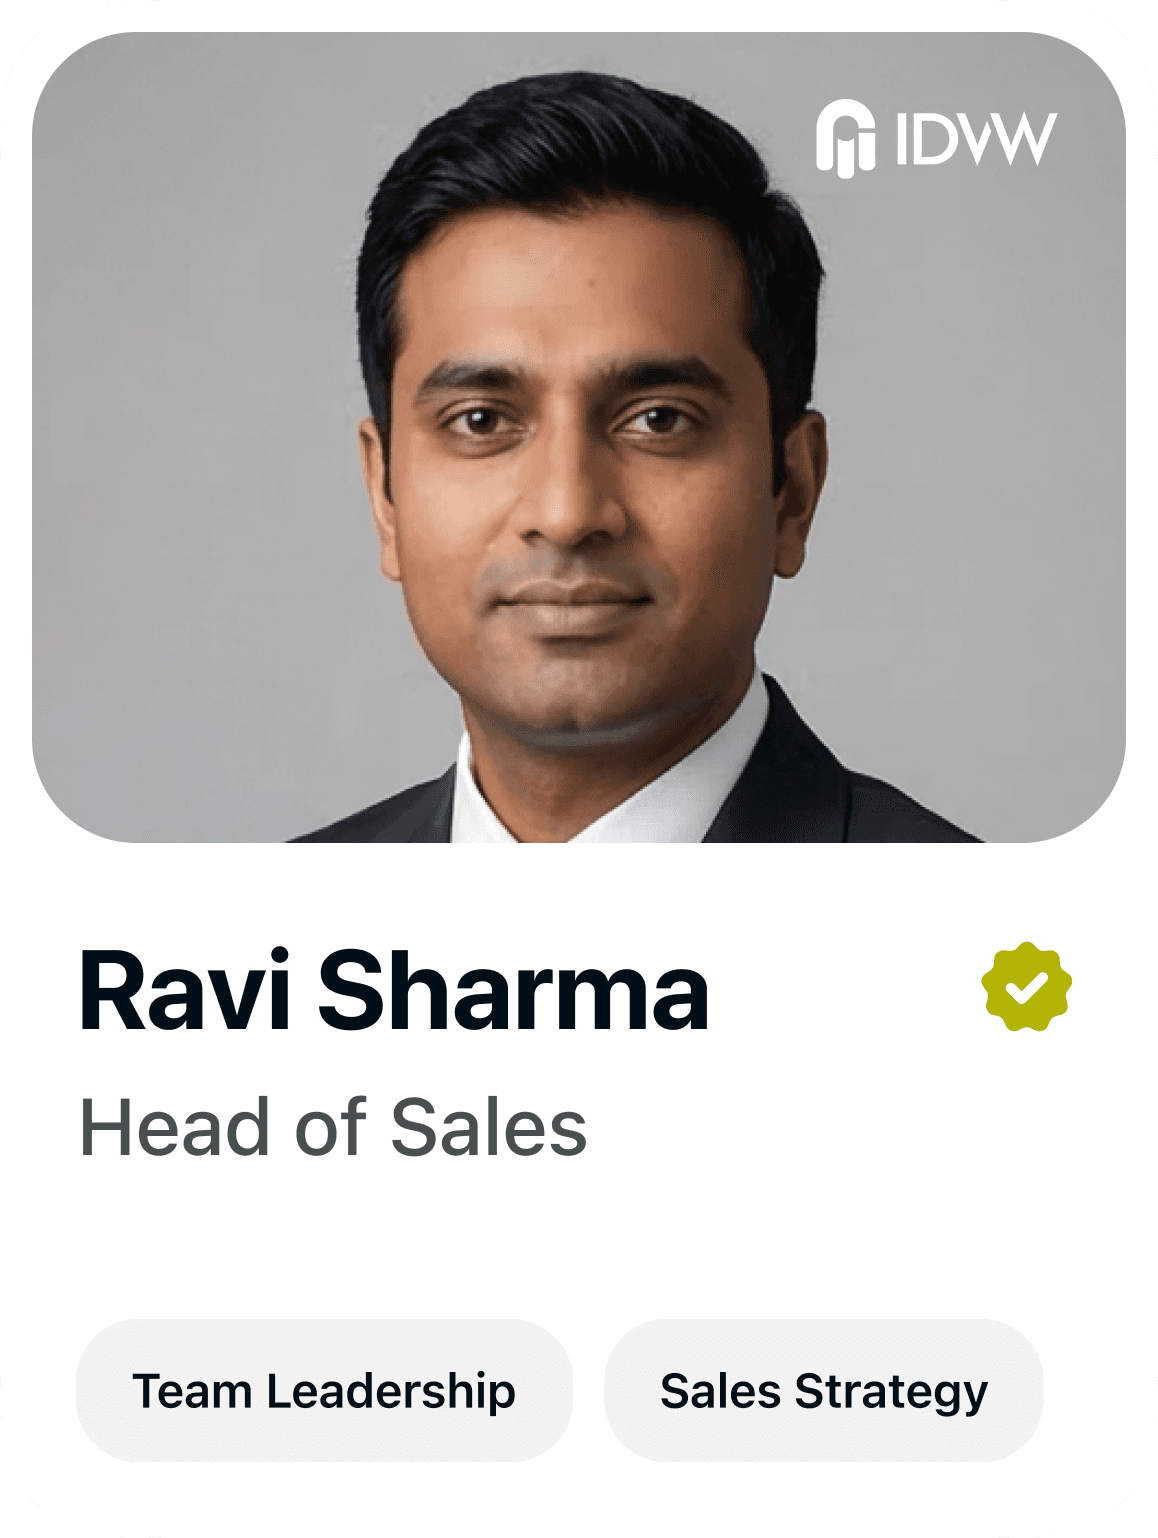Click the word Sales in the Strategy chip
Screen dimensions: 1158x1538
720,1391
